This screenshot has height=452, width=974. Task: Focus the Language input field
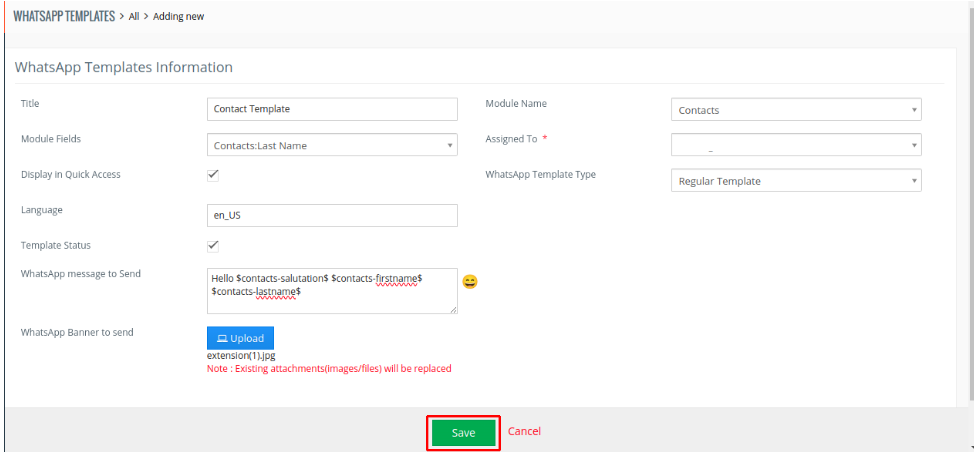pyautogui.click(x=332, y=215)
